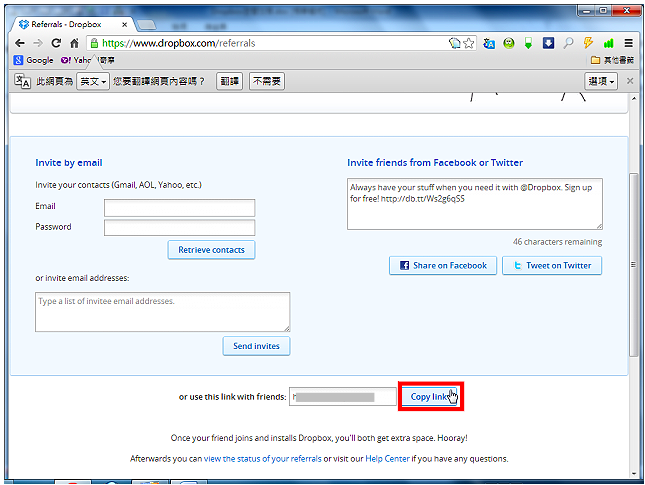Image resolution: width=645 pixels, height=485 pixels.
Task: Open the translator extension icon
Action: click(489, 43)
